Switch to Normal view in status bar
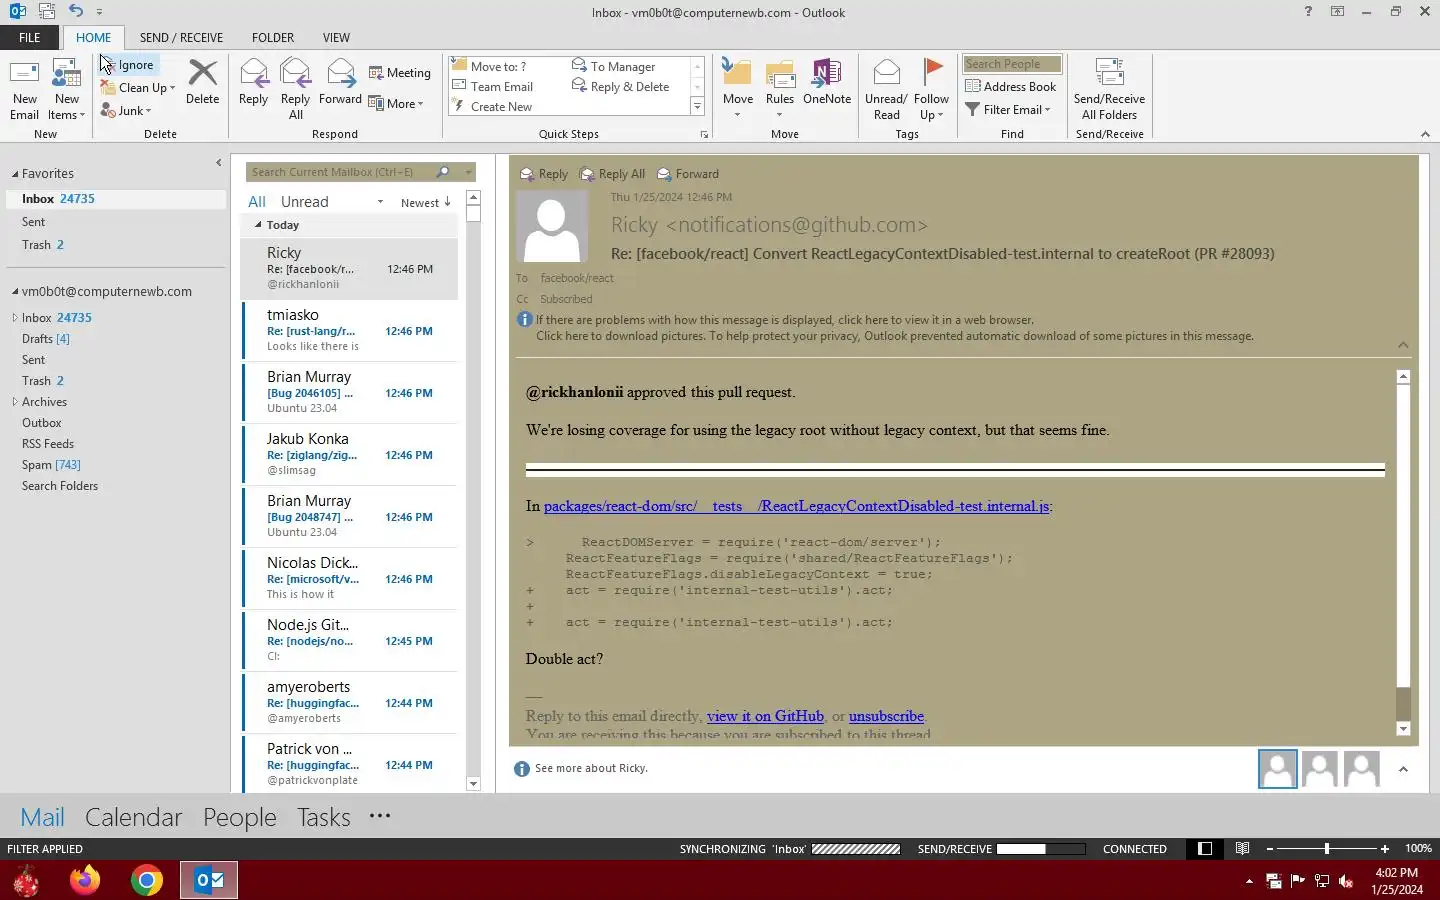1440x900 pixels. (x=1205, y=849)
